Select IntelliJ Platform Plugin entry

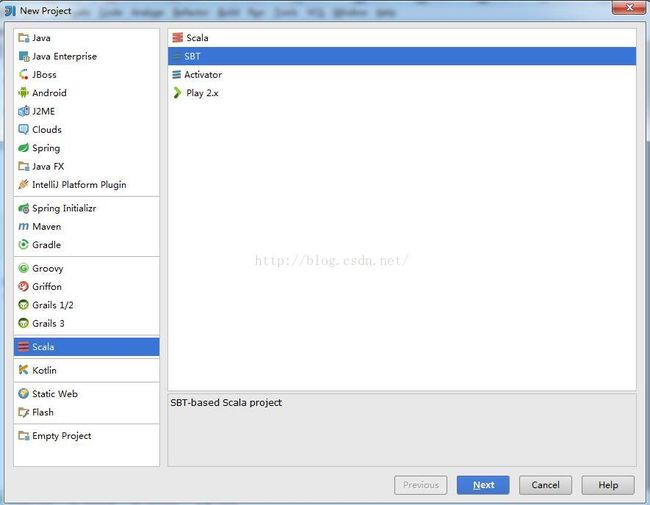coord(86,185)
